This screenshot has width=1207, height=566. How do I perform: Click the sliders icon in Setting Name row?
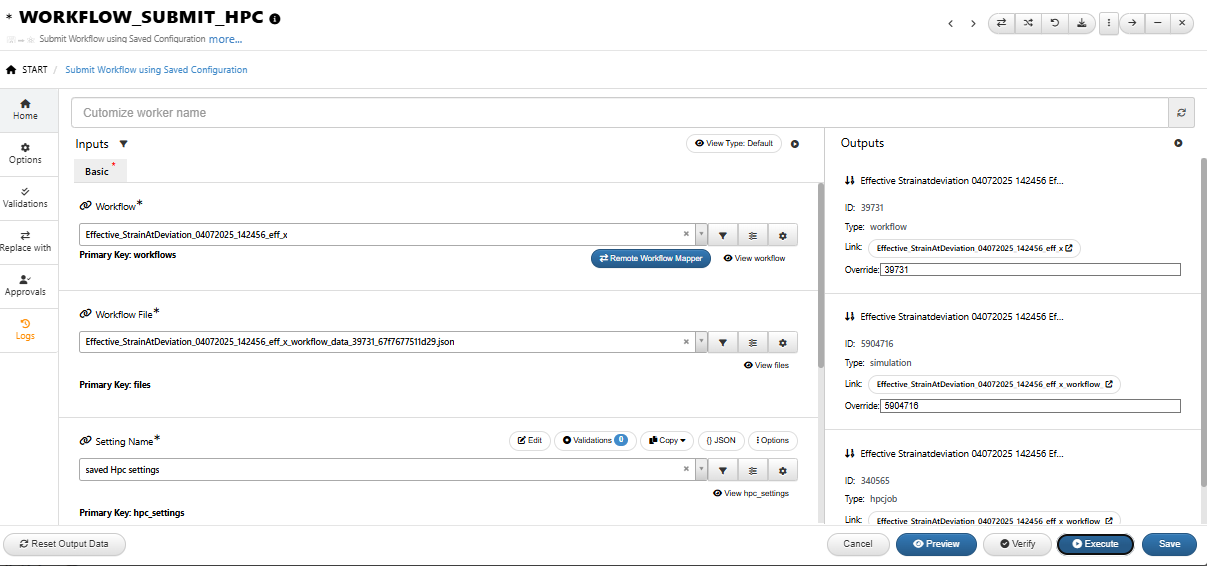coord(752,470)
